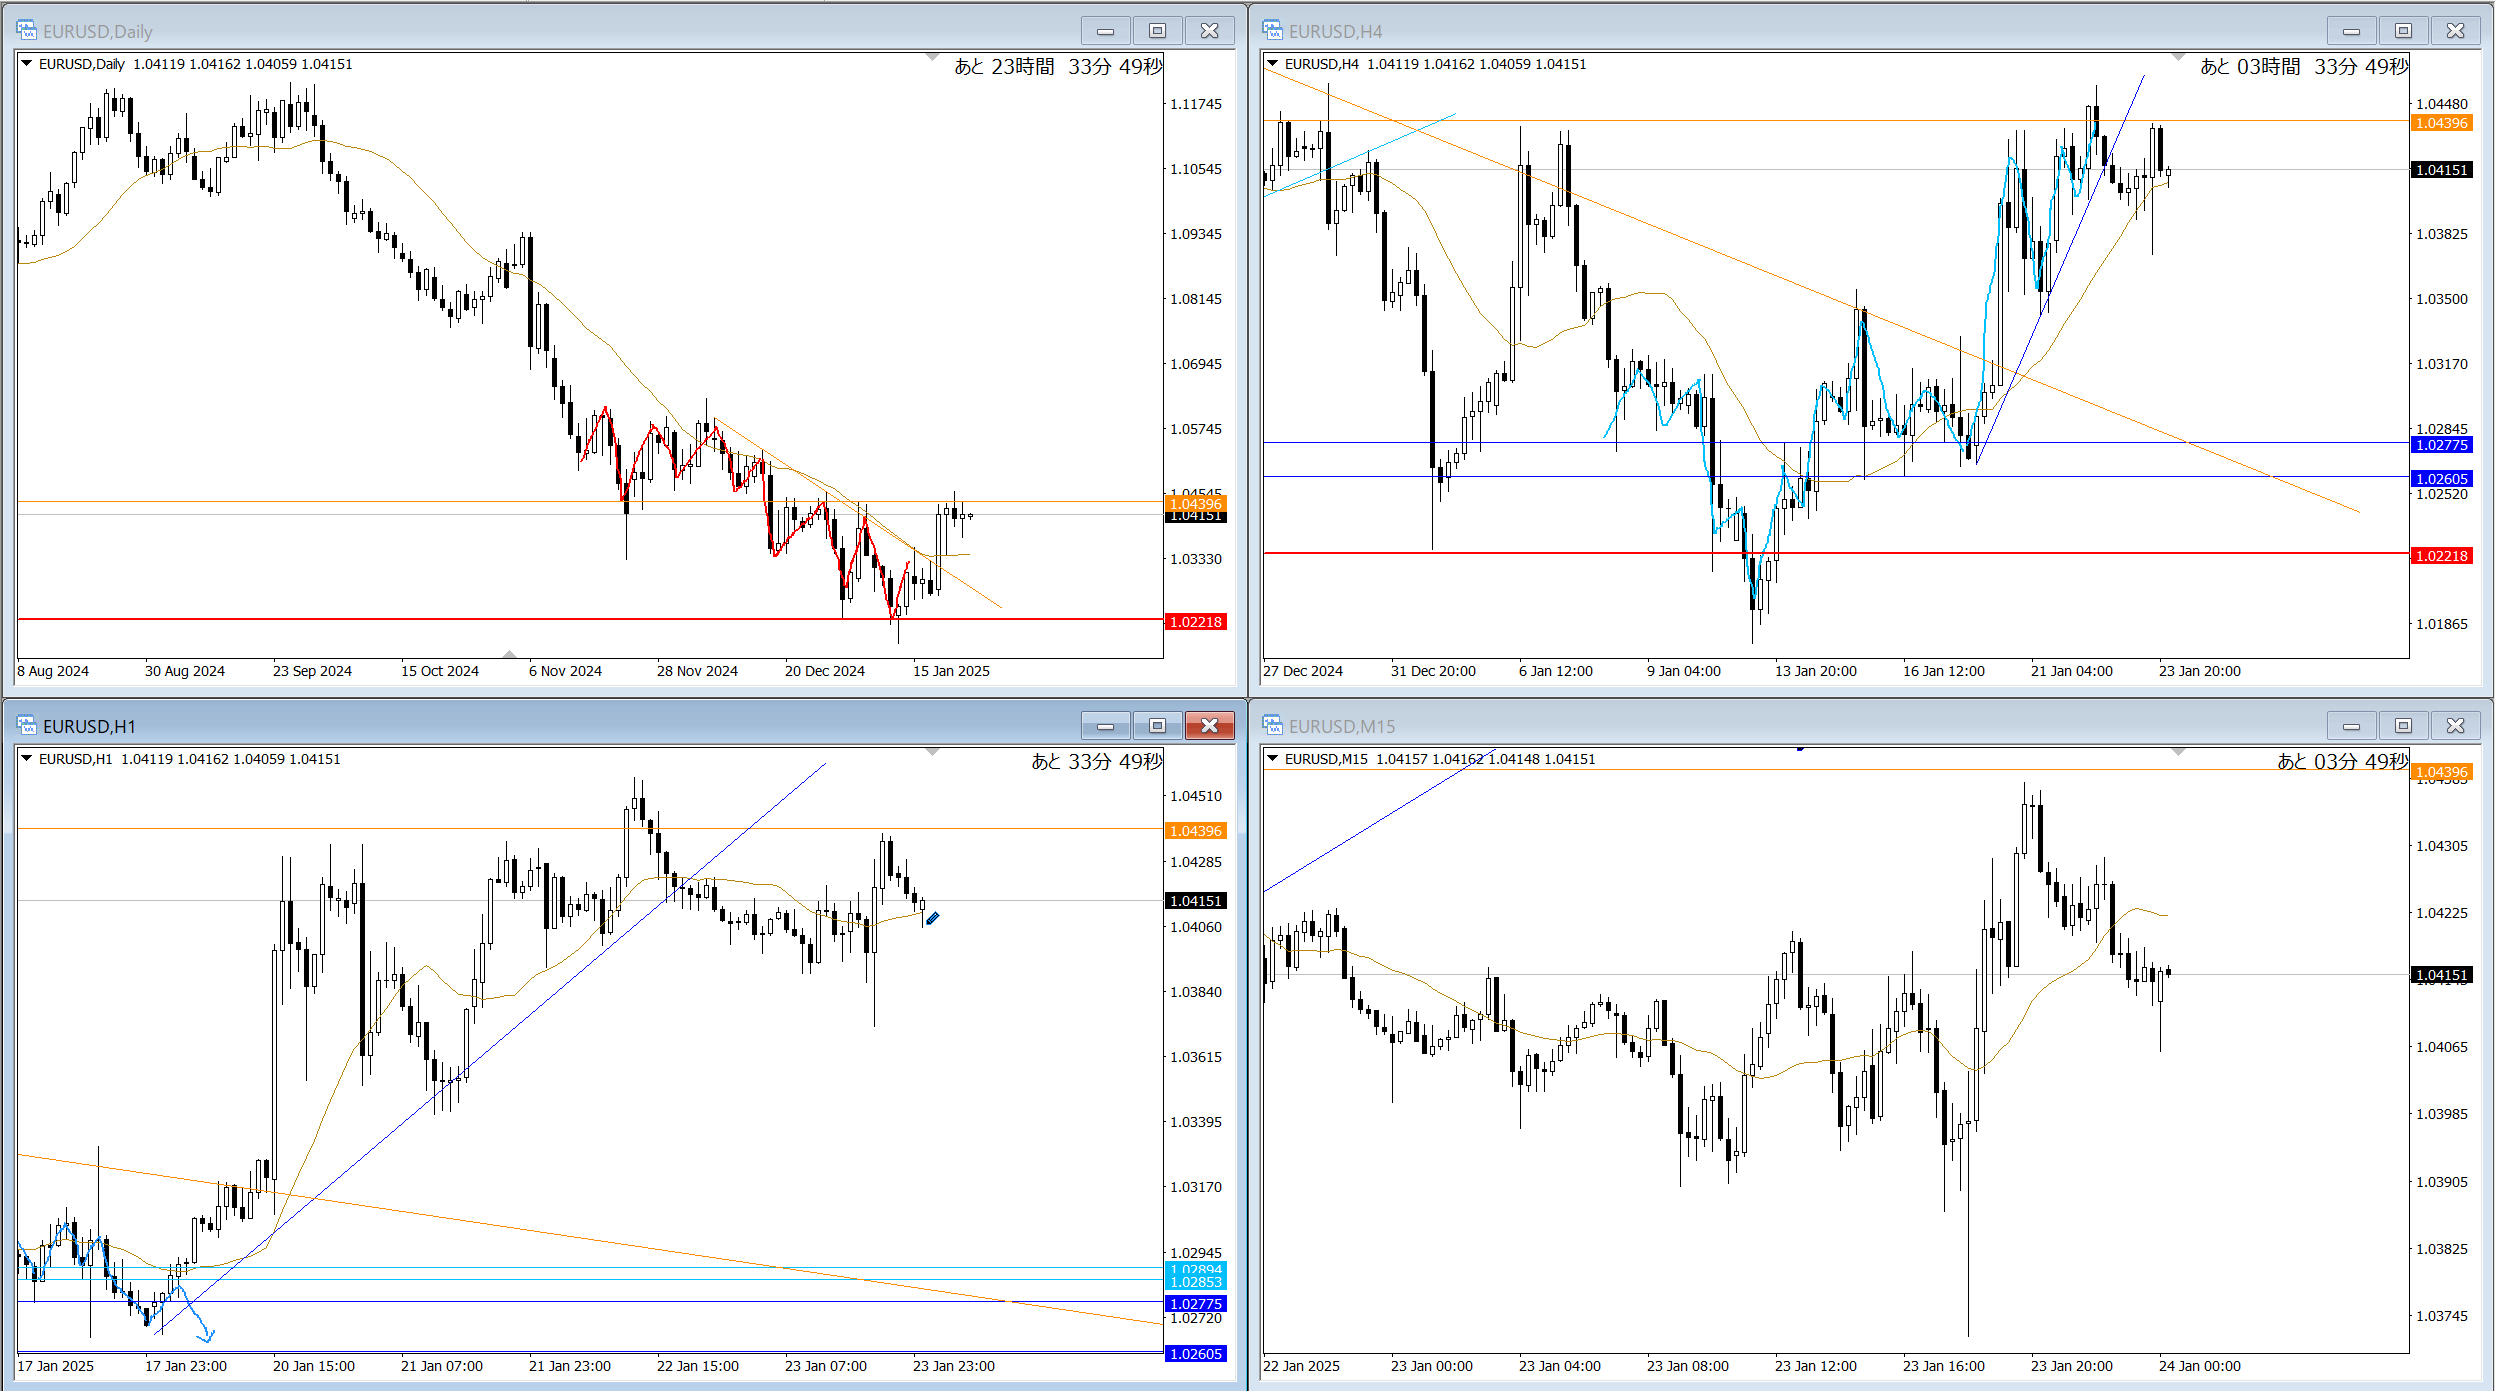Screen dimensions: 2496x1391
Task: Expand the EURUSD,Daily symbol dropdown triangle
Action: pos(27,64)
